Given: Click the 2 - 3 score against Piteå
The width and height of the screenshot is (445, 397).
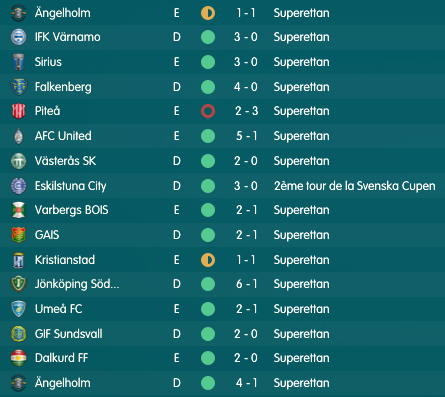Looking at the screenshot, I should (246, 111).
